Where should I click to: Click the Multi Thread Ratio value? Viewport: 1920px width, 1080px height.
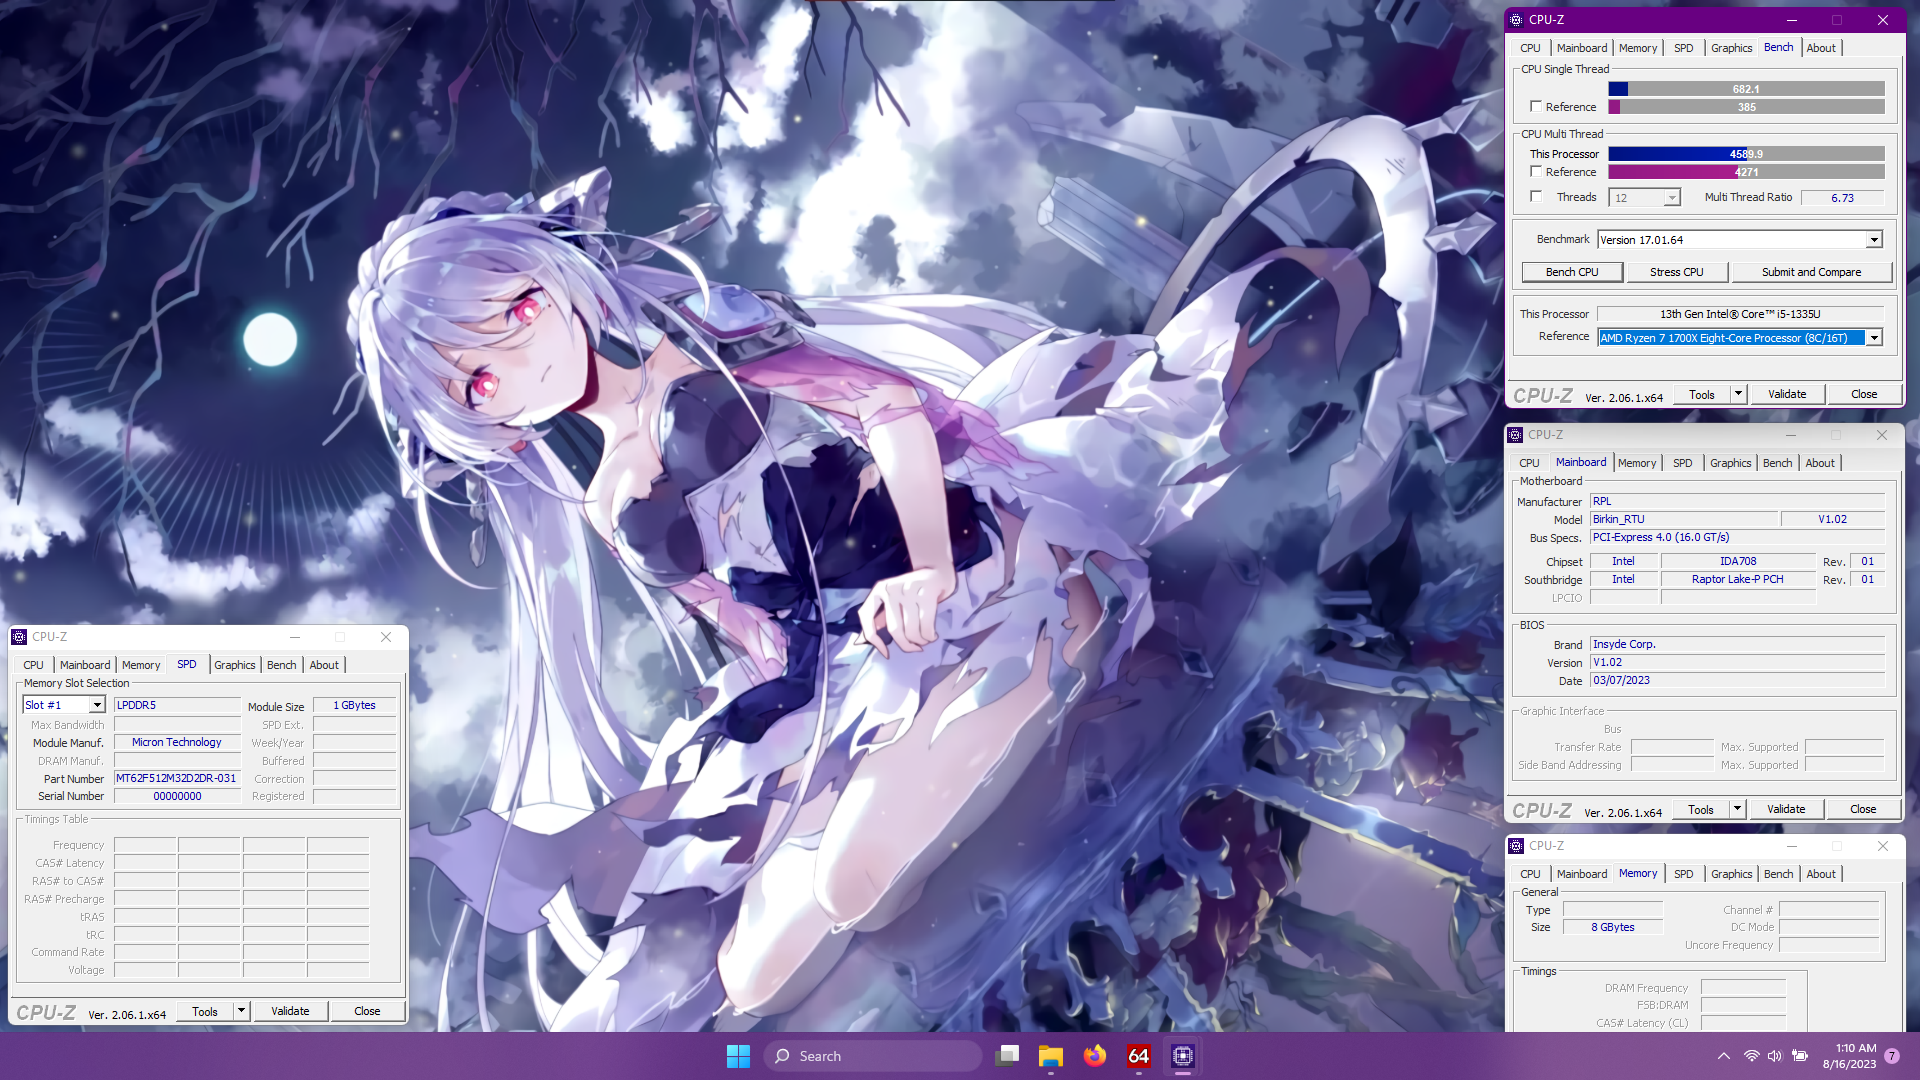(x=1842, y=198)
